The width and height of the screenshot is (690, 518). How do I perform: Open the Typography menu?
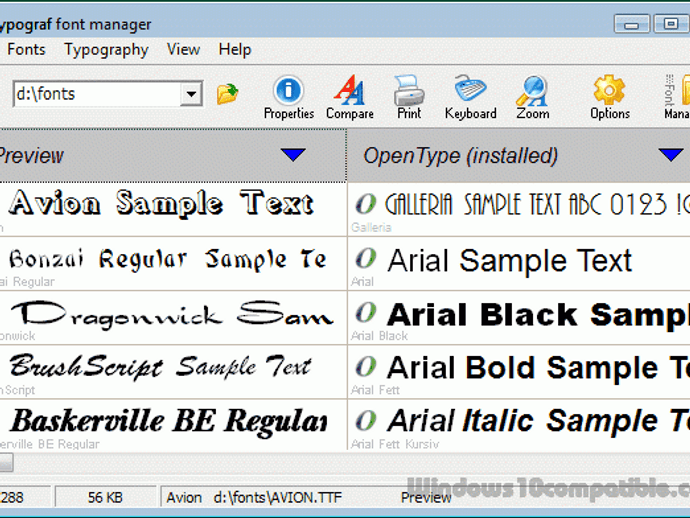point(106,50)
